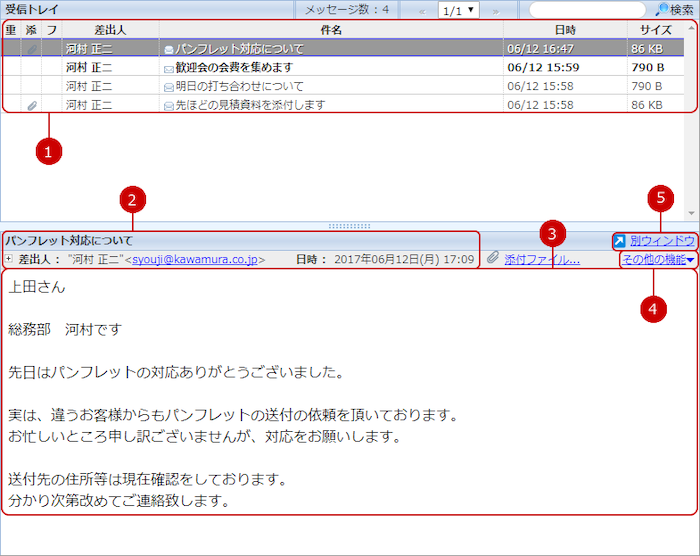Click envelope icon beside パンフレット対応について in list

pos(168,48)
